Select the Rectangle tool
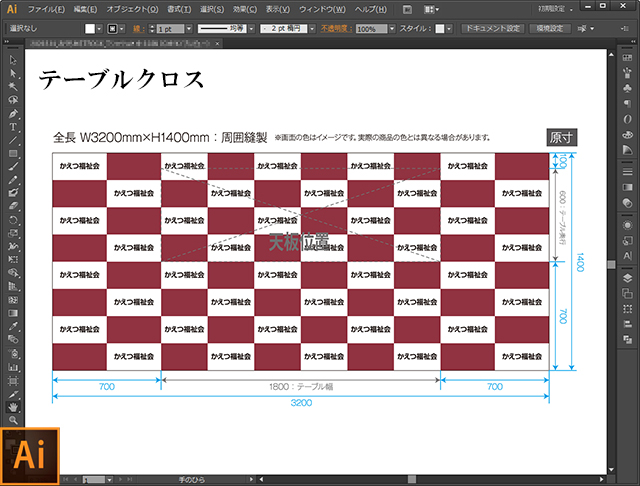 click(13, 153)
